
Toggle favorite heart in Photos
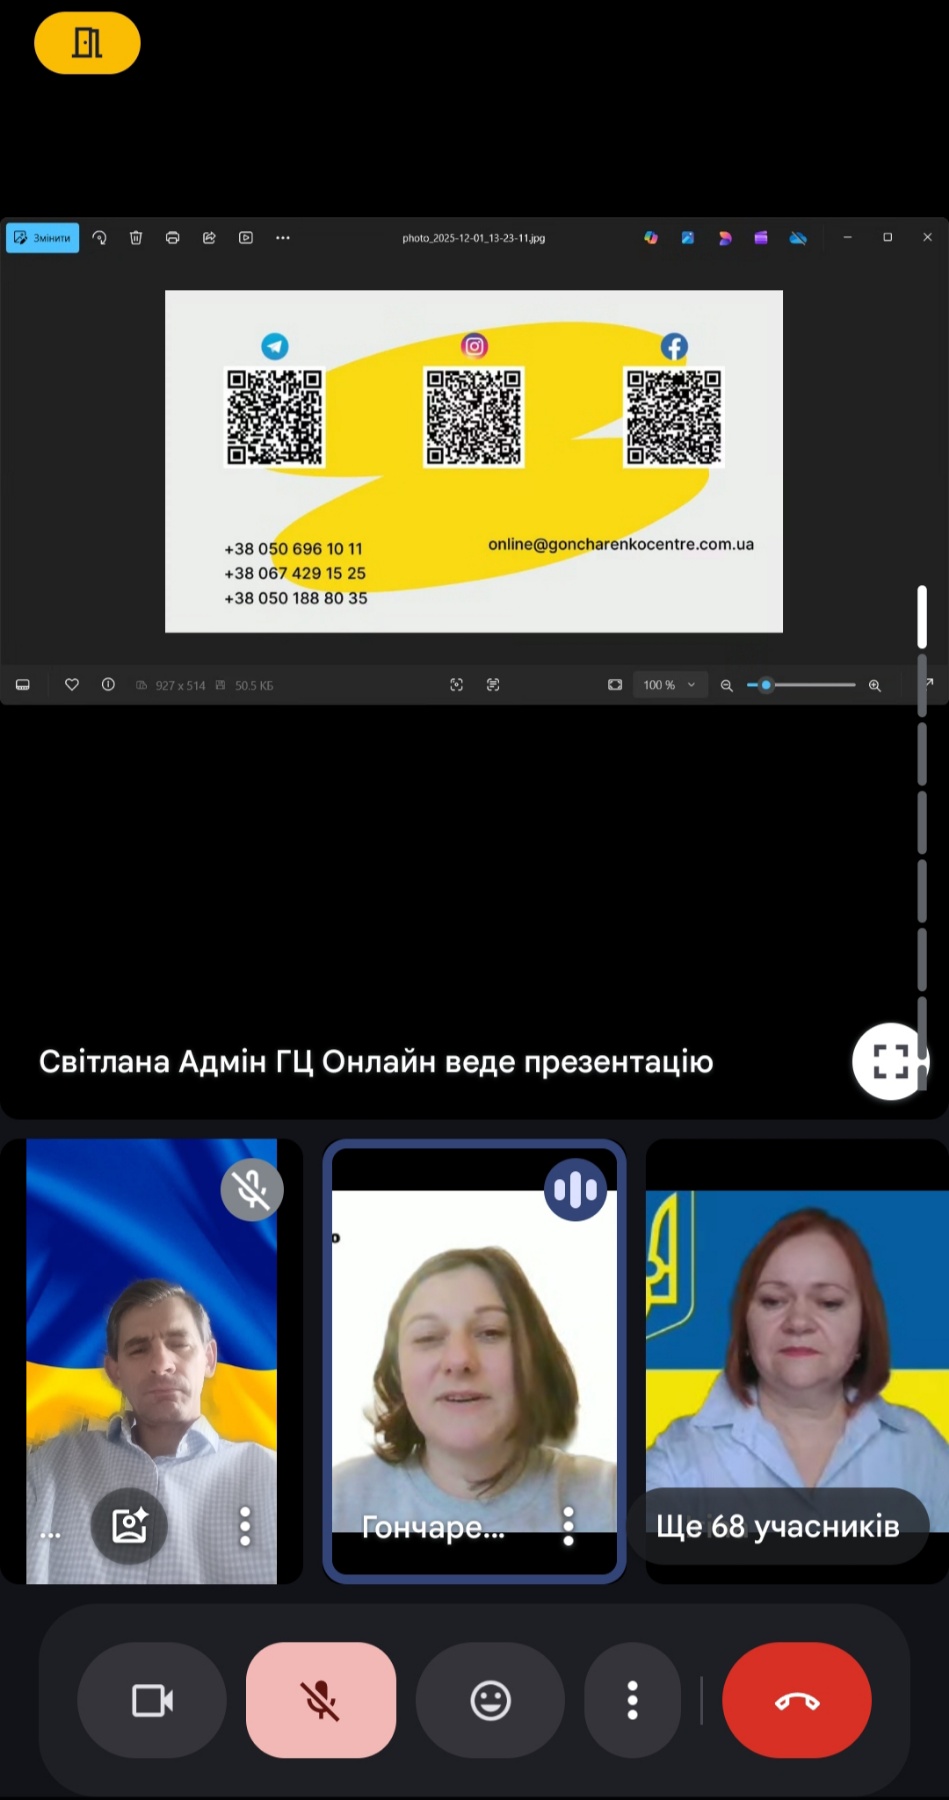(72, 685)
